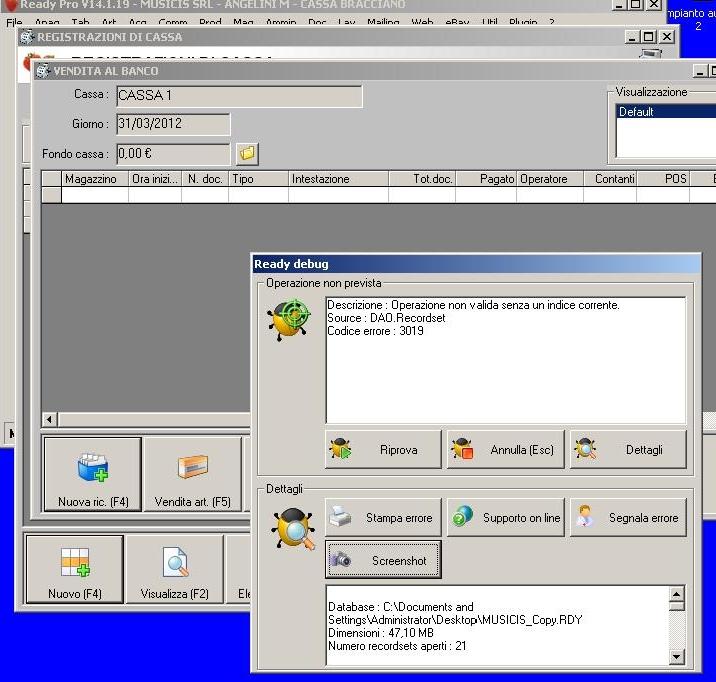The width and height of the screenshot is (716, 682).
Task: Click the empty first row selector of the grid
Action: (52, 194)
